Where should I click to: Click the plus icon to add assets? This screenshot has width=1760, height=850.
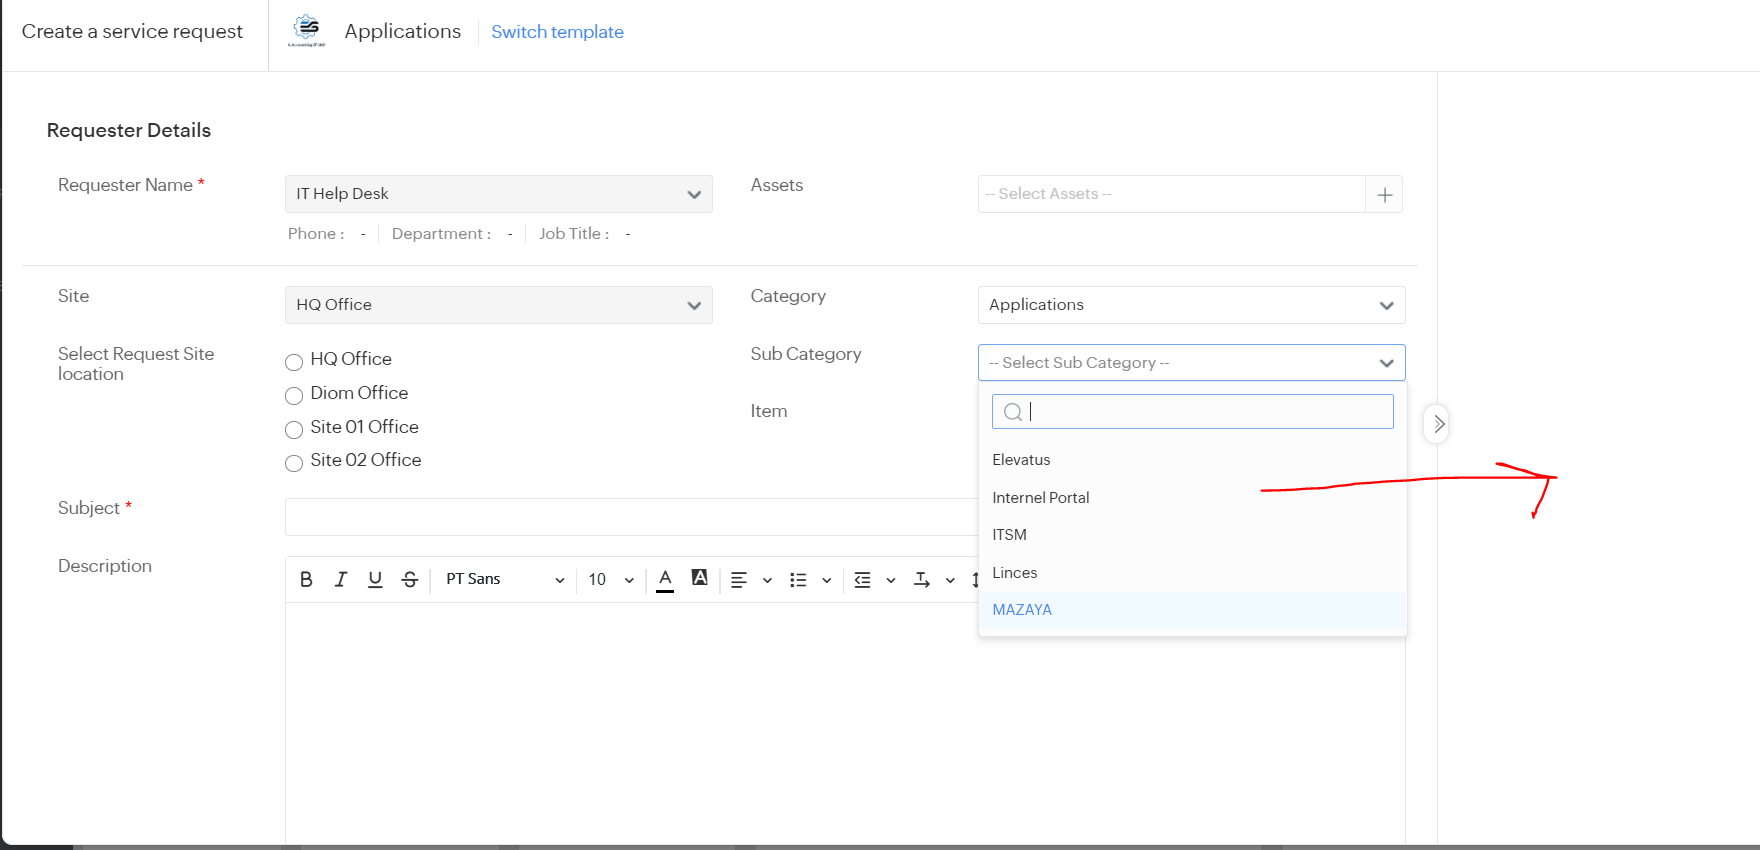click(1384, 195)
